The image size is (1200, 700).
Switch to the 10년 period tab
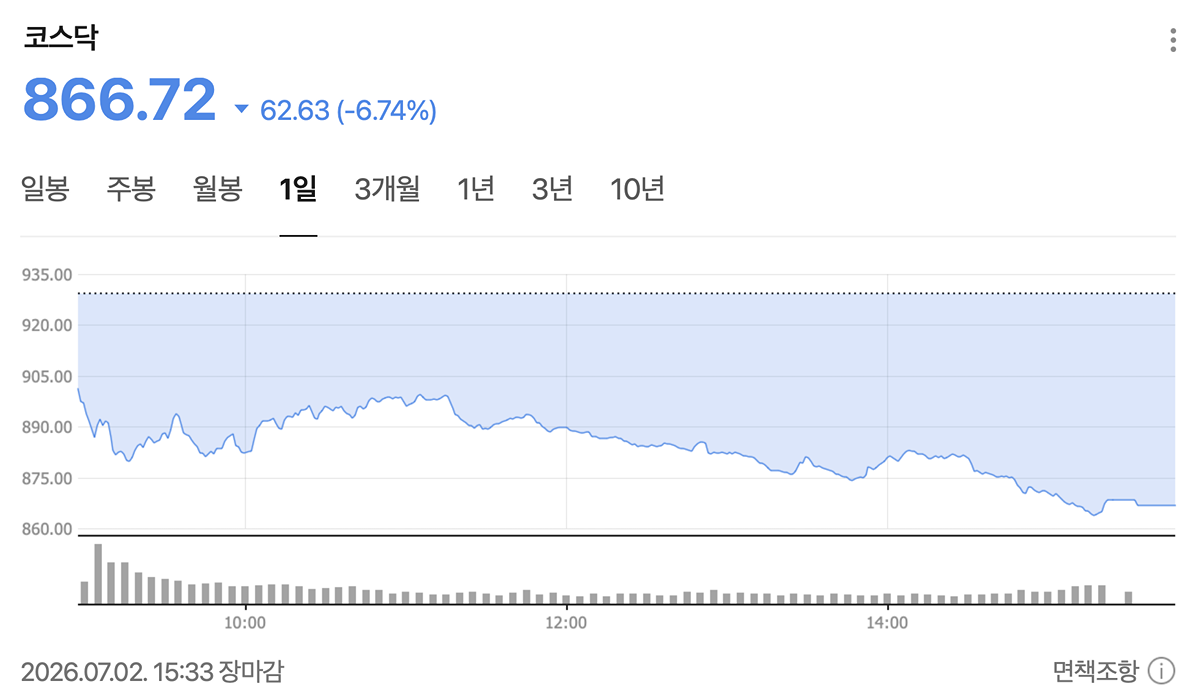637,189
